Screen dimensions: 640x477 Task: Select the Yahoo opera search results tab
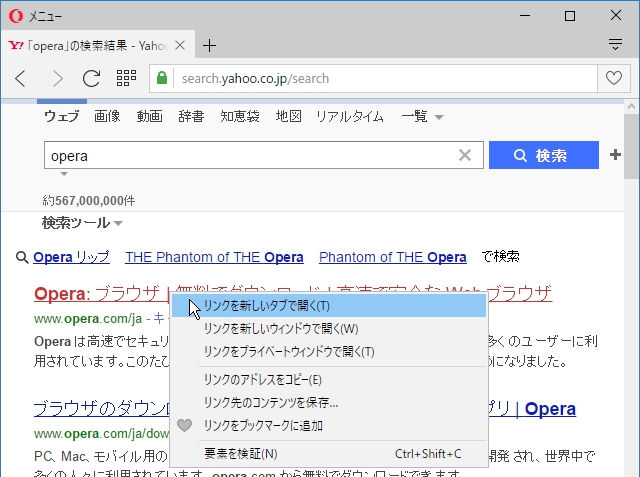click(98, 45)
